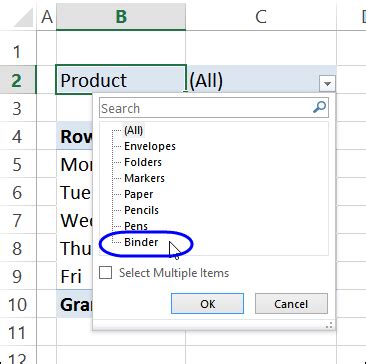Click the Fri cell in row 9
This screenshot has width=366, height=364.
(x=75, y=276)
